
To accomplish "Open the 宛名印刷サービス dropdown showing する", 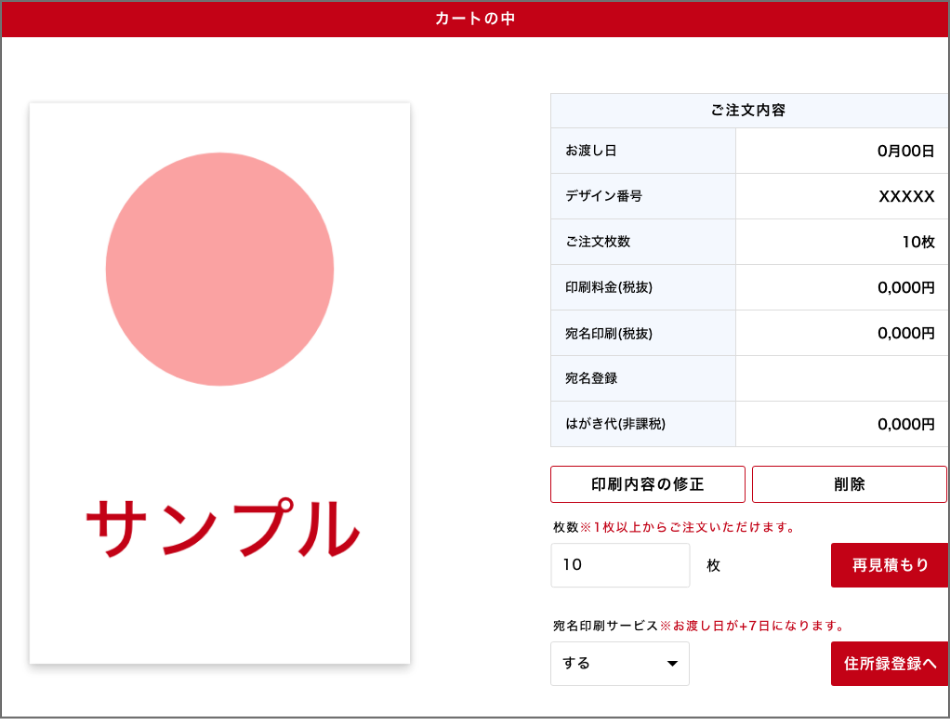I will point(620,663).
